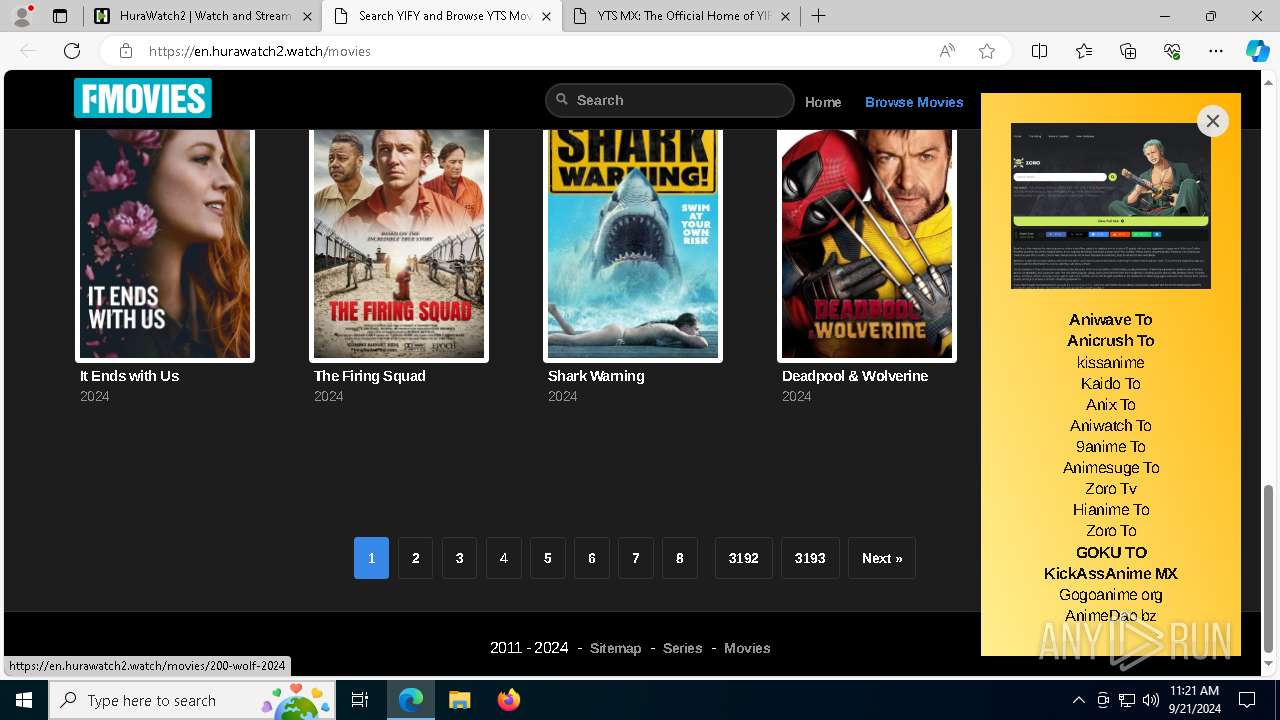Open Favorites list icon
This screenshot has width=1280, height=720.
(1084, 51)
